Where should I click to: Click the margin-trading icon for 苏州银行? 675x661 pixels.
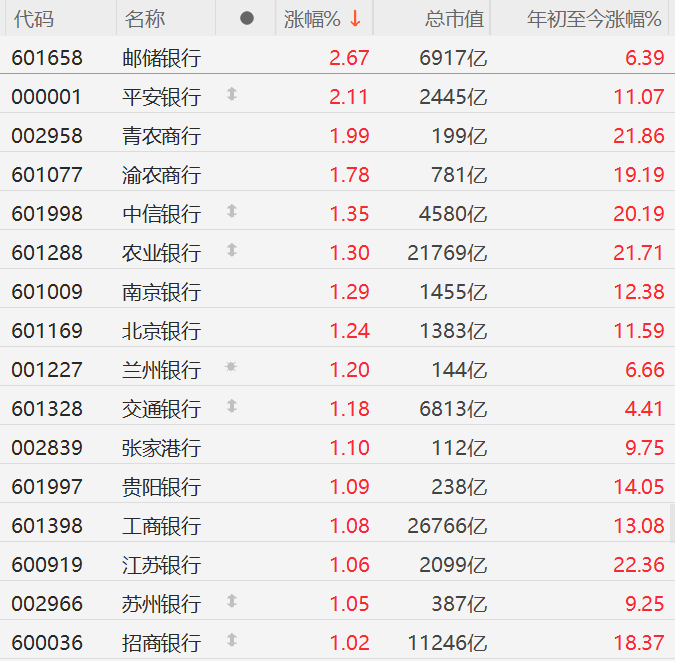pos(232,601)
